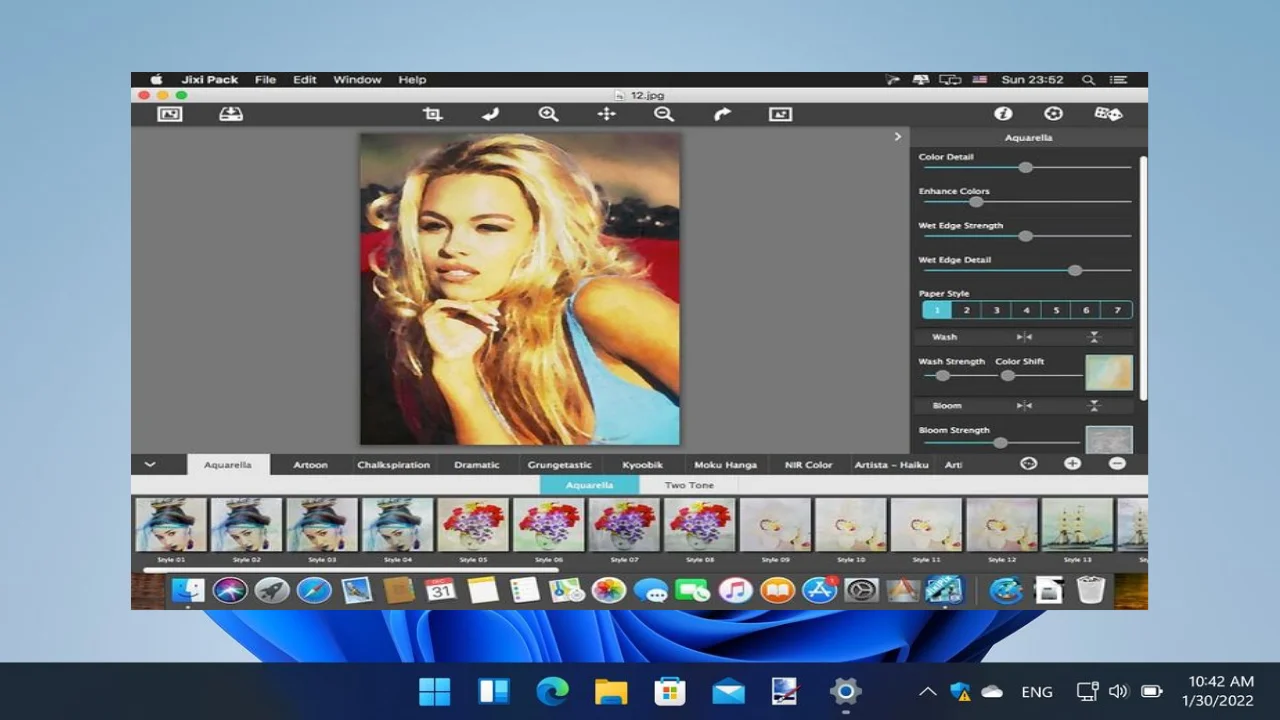This screenshot has width=1280, height=720.
Task: Launch Photos from the macOS dock
Action: 608,591
